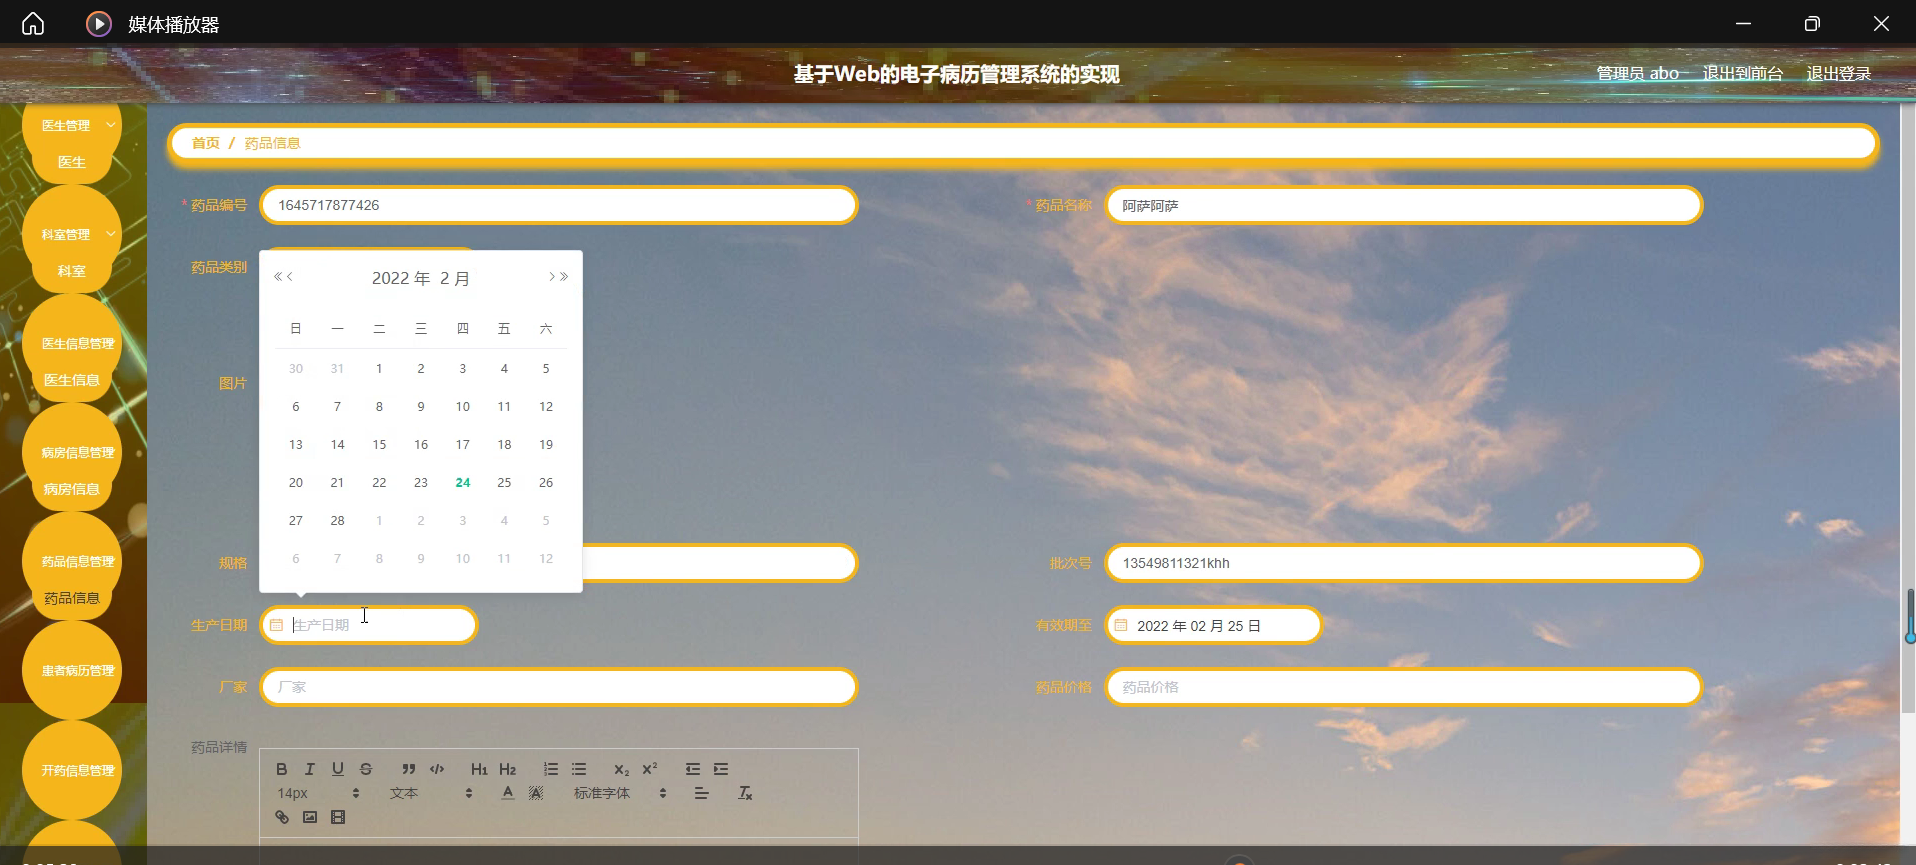Viewport: 1916px width, 865px height.
Task: Open the 病房信息管理 sidebar menu
Action: click(x=72, y=452)
